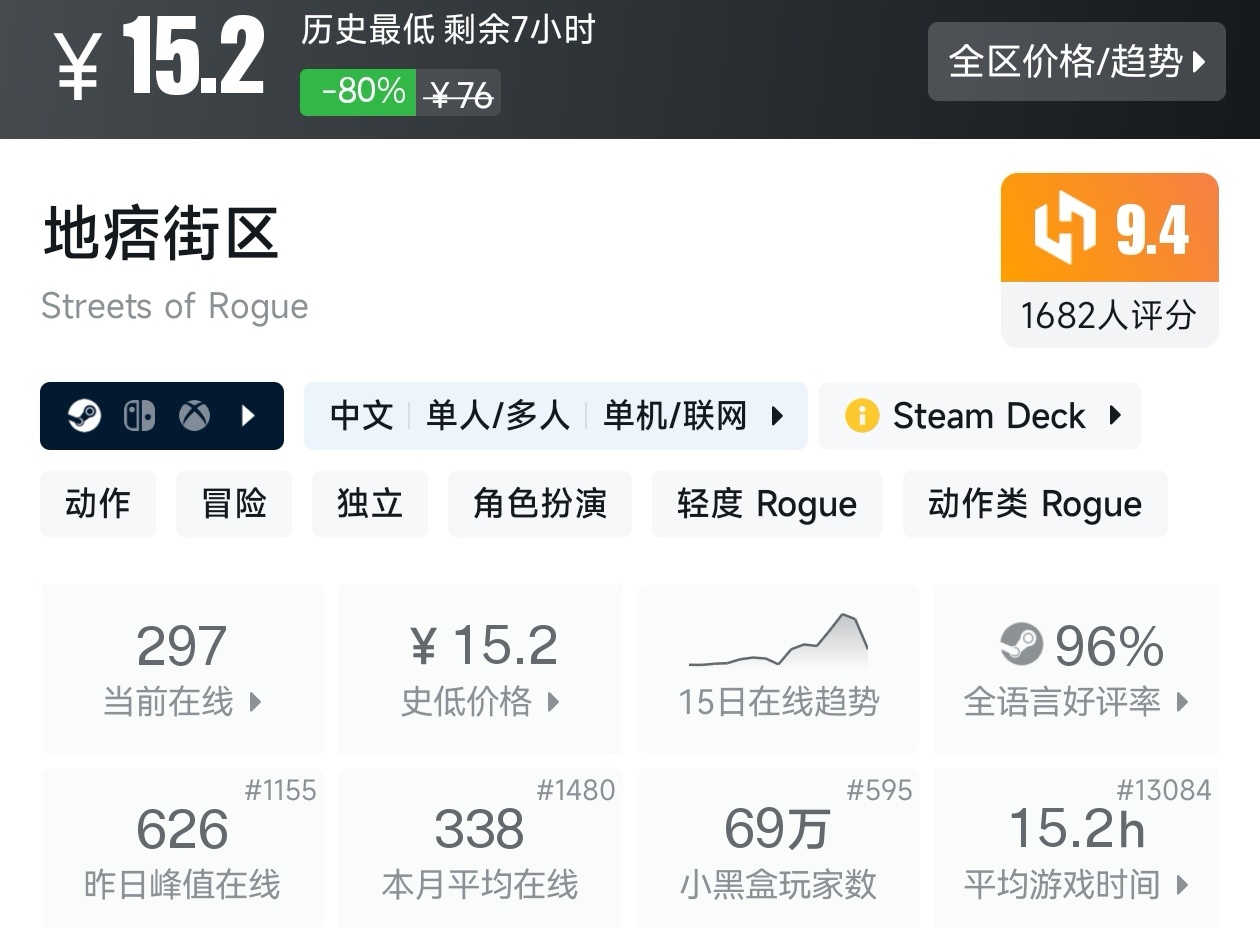Click the Steam platform icon
Viewport: 1260px width, 927px height.
pyautogui.click(x=85, y=416)
